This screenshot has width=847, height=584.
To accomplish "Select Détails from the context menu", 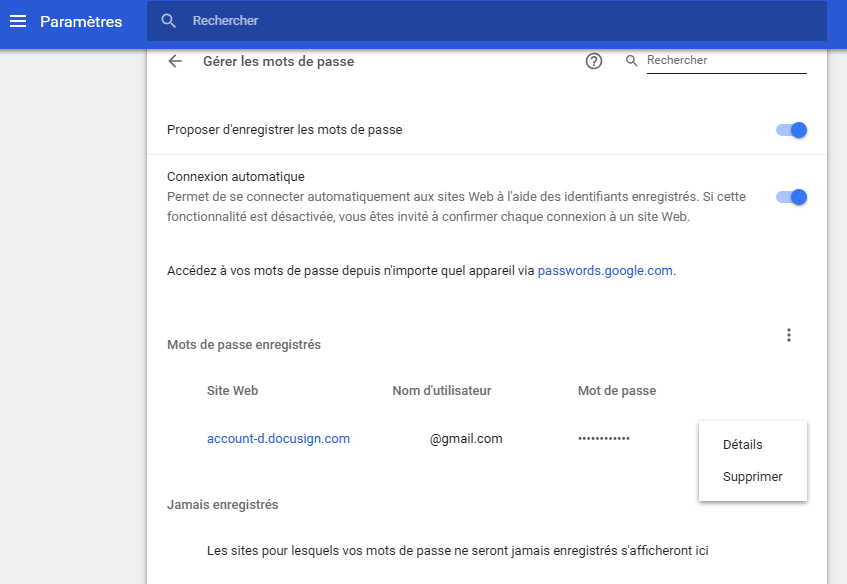I will pyautogui.click(x=741, y=444).
